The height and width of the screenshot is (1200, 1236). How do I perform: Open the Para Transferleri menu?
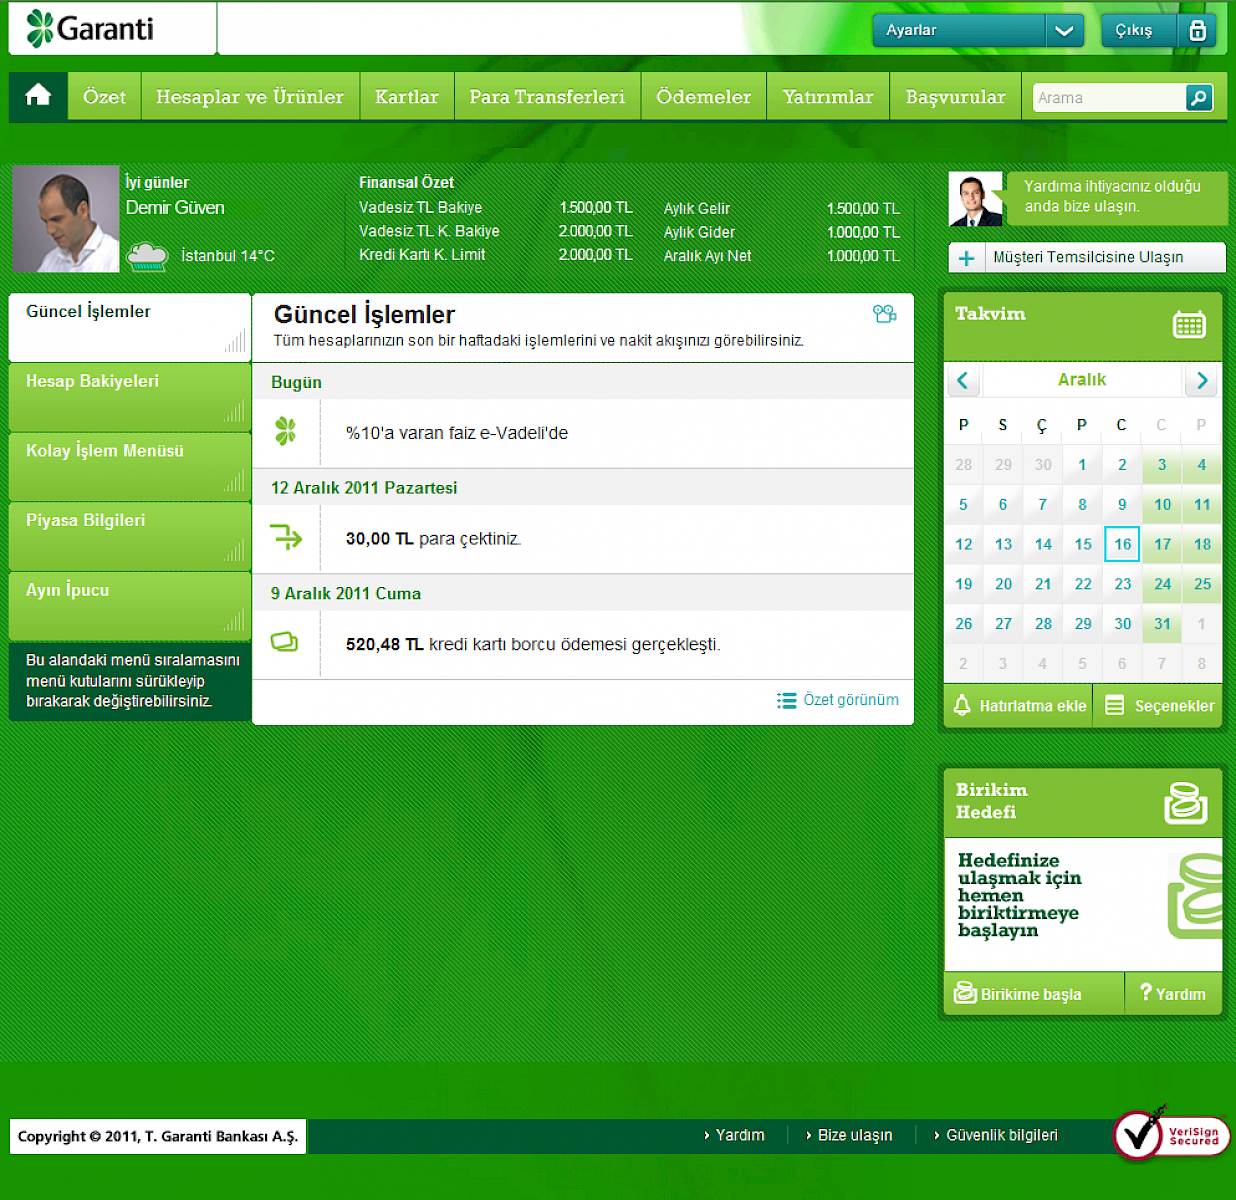pyautogui.click(x=547, y=97)
